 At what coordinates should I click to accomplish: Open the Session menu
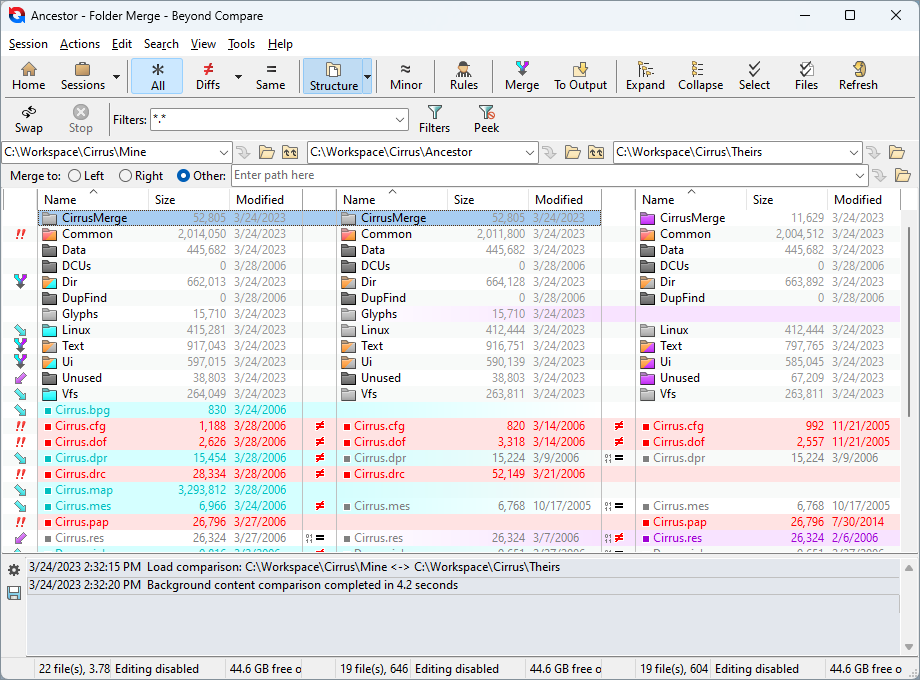tap(28, 43)
